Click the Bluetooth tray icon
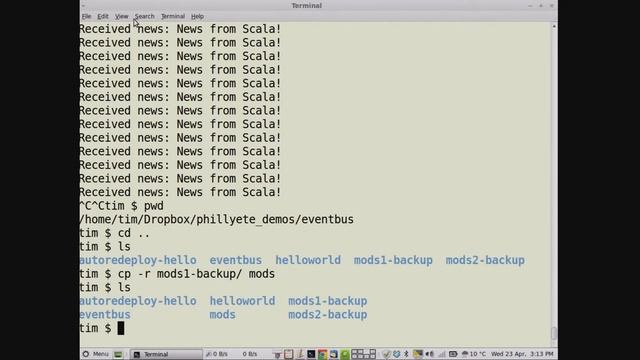The width and height of the screenshot is (640, 360). click(x=406, y=354)
